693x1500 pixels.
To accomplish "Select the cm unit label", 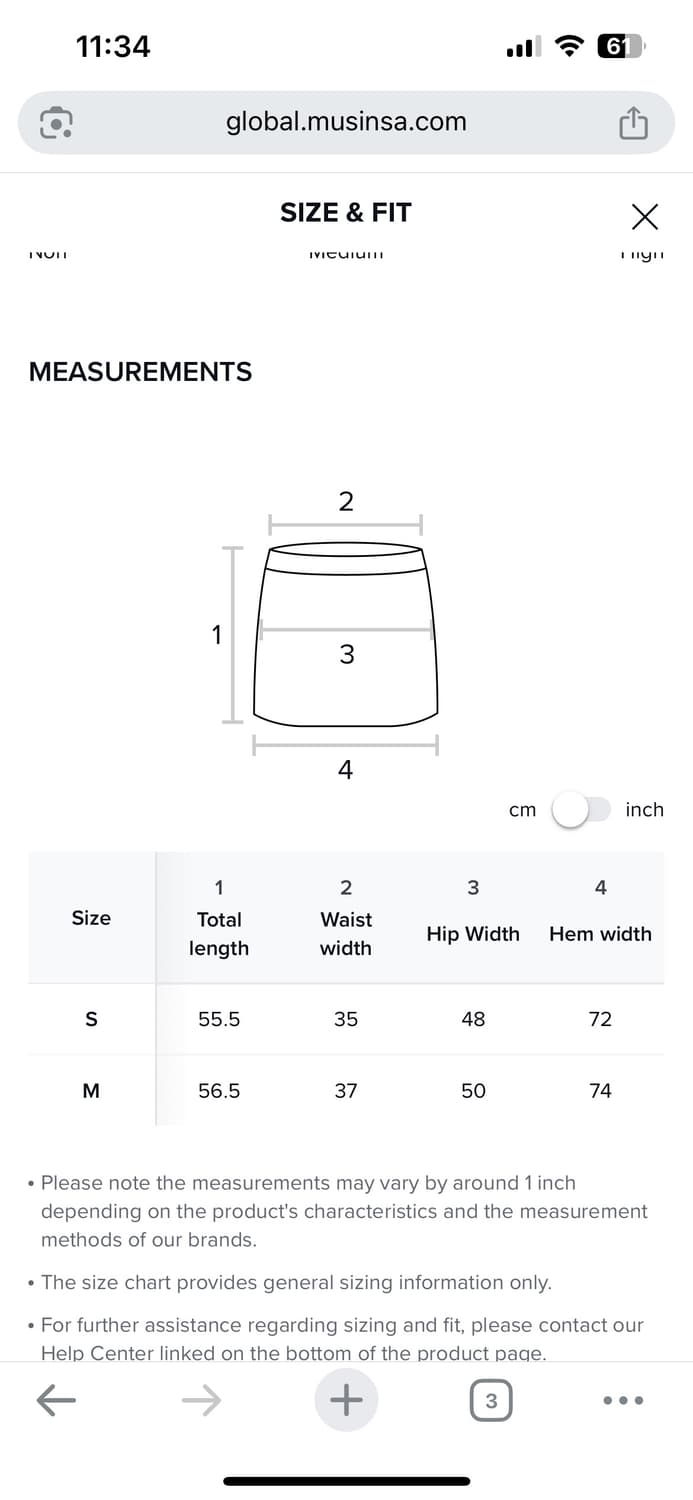I will 522,810.
